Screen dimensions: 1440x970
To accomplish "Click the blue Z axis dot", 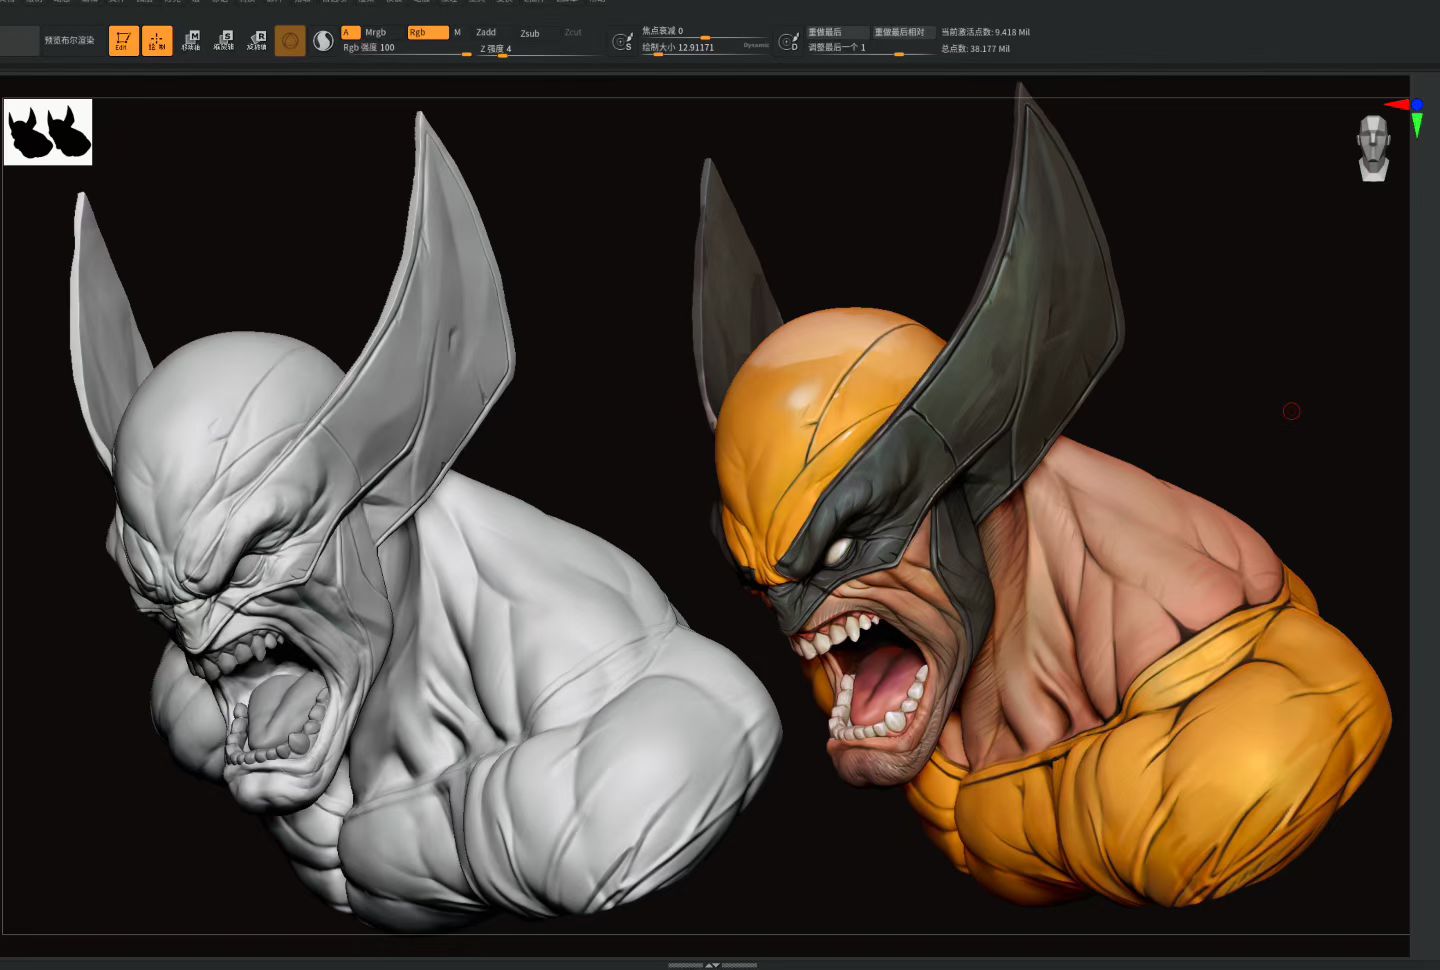I will (1417, 104).
